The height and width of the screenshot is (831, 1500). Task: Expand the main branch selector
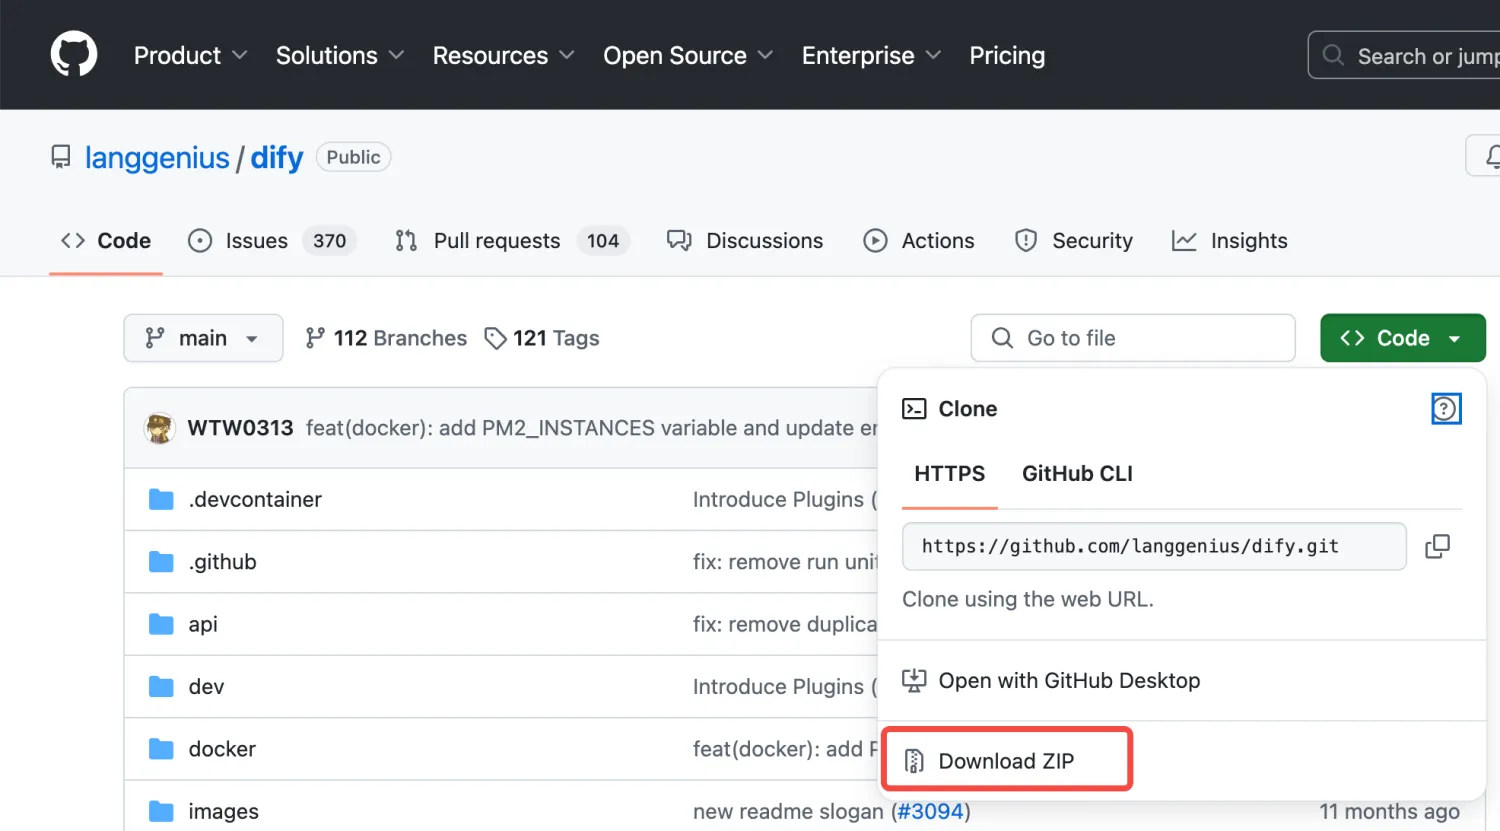tap(203, 338)
